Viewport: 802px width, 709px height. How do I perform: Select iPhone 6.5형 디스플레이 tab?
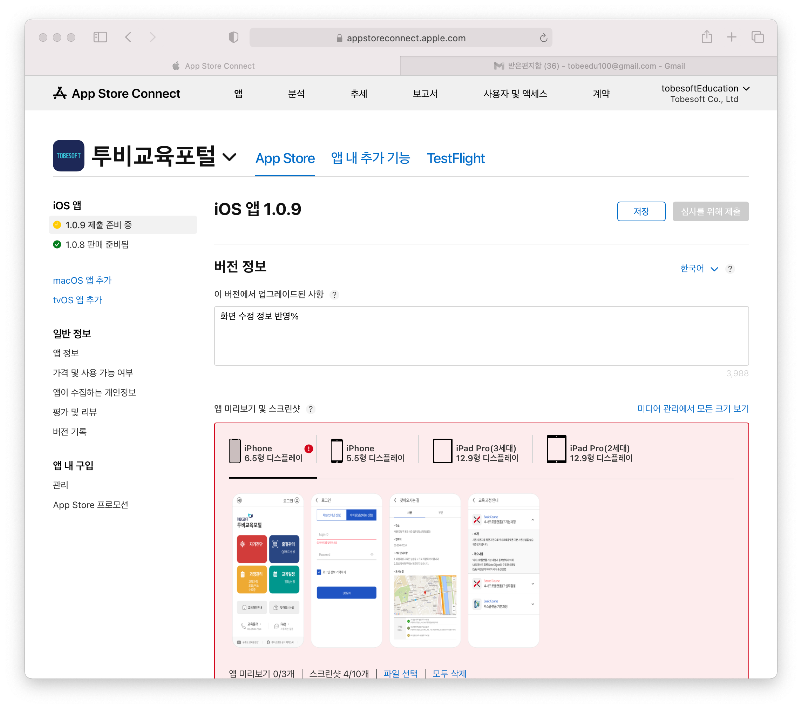tap(272, 453)
